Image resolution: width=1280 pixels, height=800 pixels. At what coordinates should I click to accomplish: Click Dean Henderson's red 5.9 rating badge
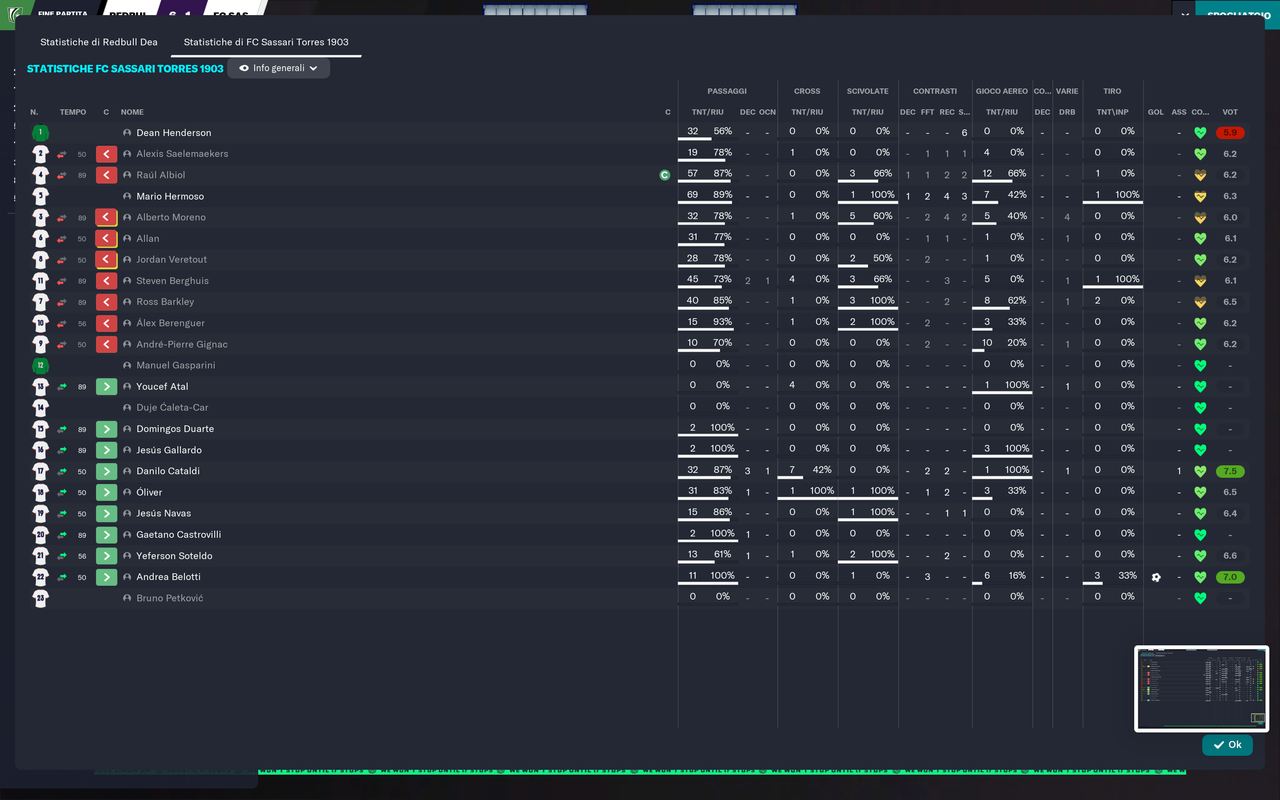click(1230, 133)
